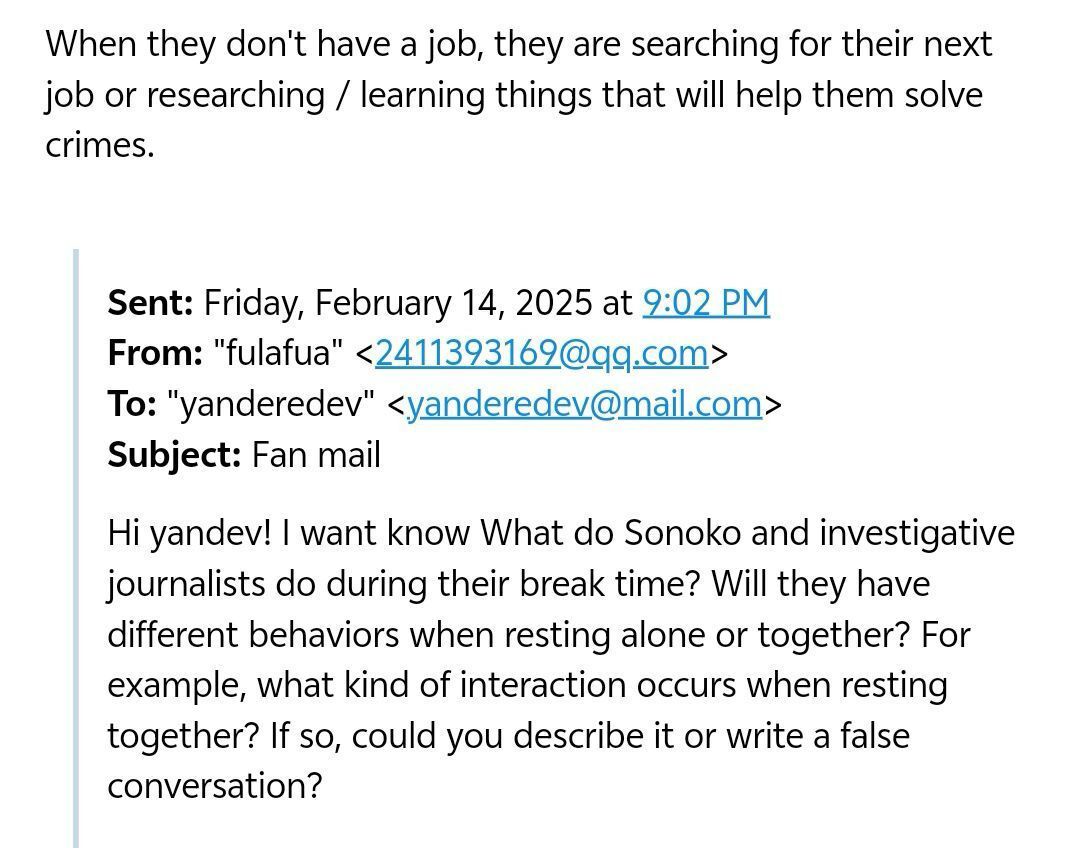Image resolution: width=1080 pixels, height=848 pixels.
Task: Click the vertical blockquote bar
Action: tap(76, 548)
